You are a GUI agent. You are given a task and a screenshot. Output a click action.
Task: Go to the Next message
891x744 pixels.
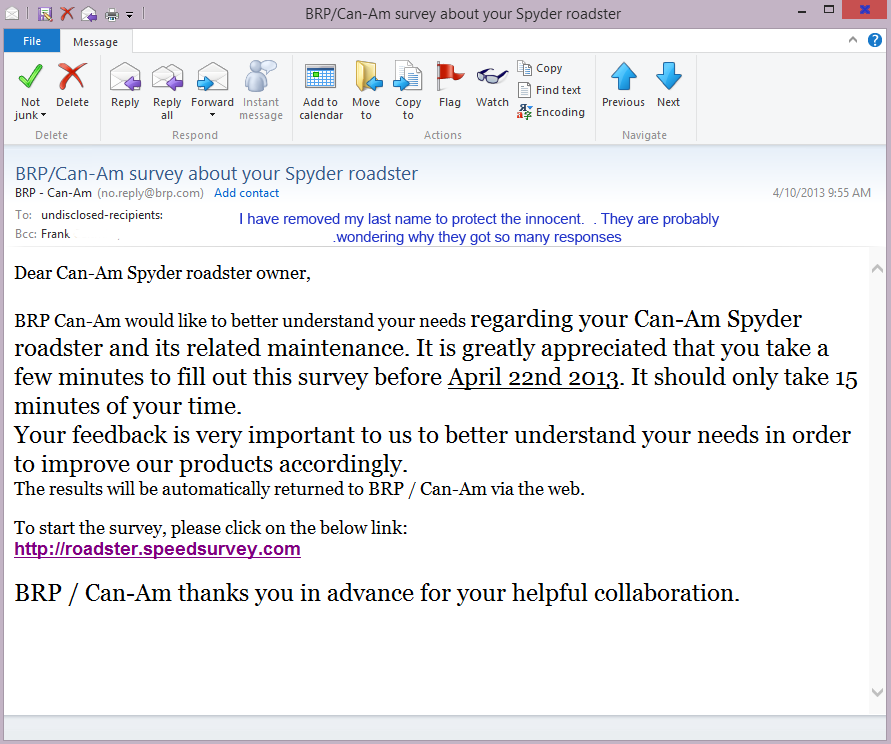coord(668,85)
